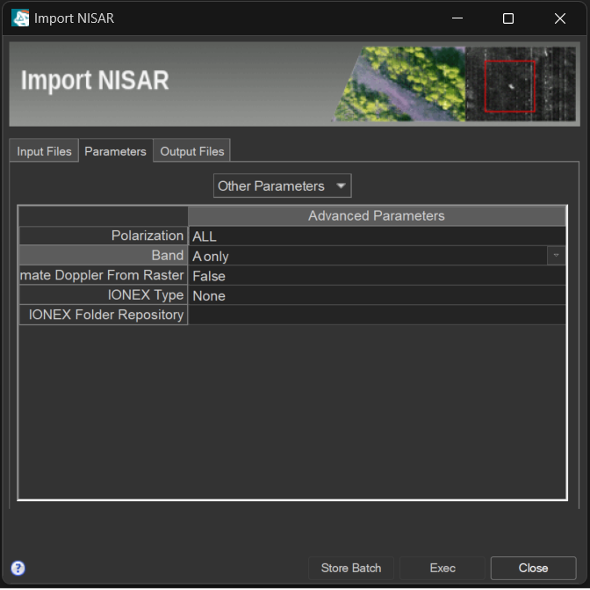Click the IONEX Type row label

[103, 295]
